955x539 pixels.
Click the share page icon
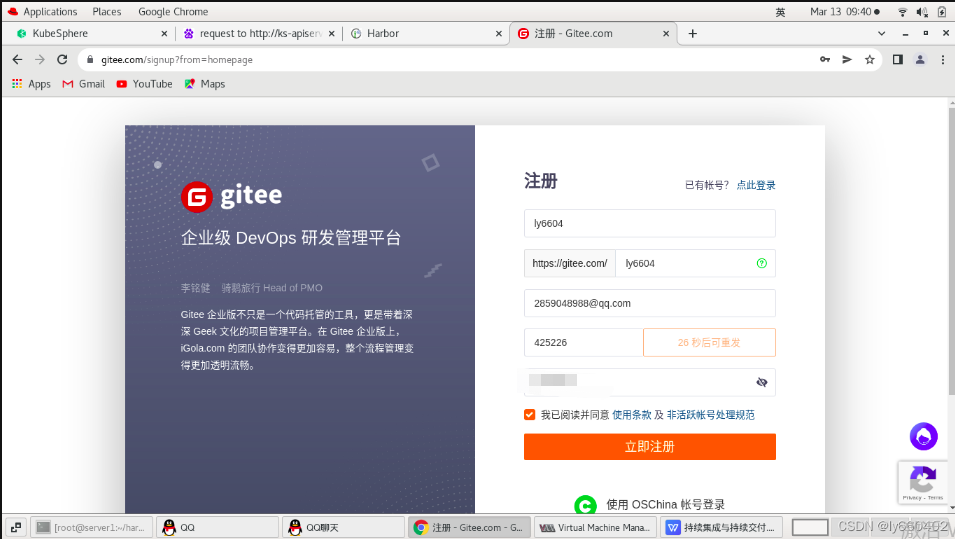(x=847, y=59)
